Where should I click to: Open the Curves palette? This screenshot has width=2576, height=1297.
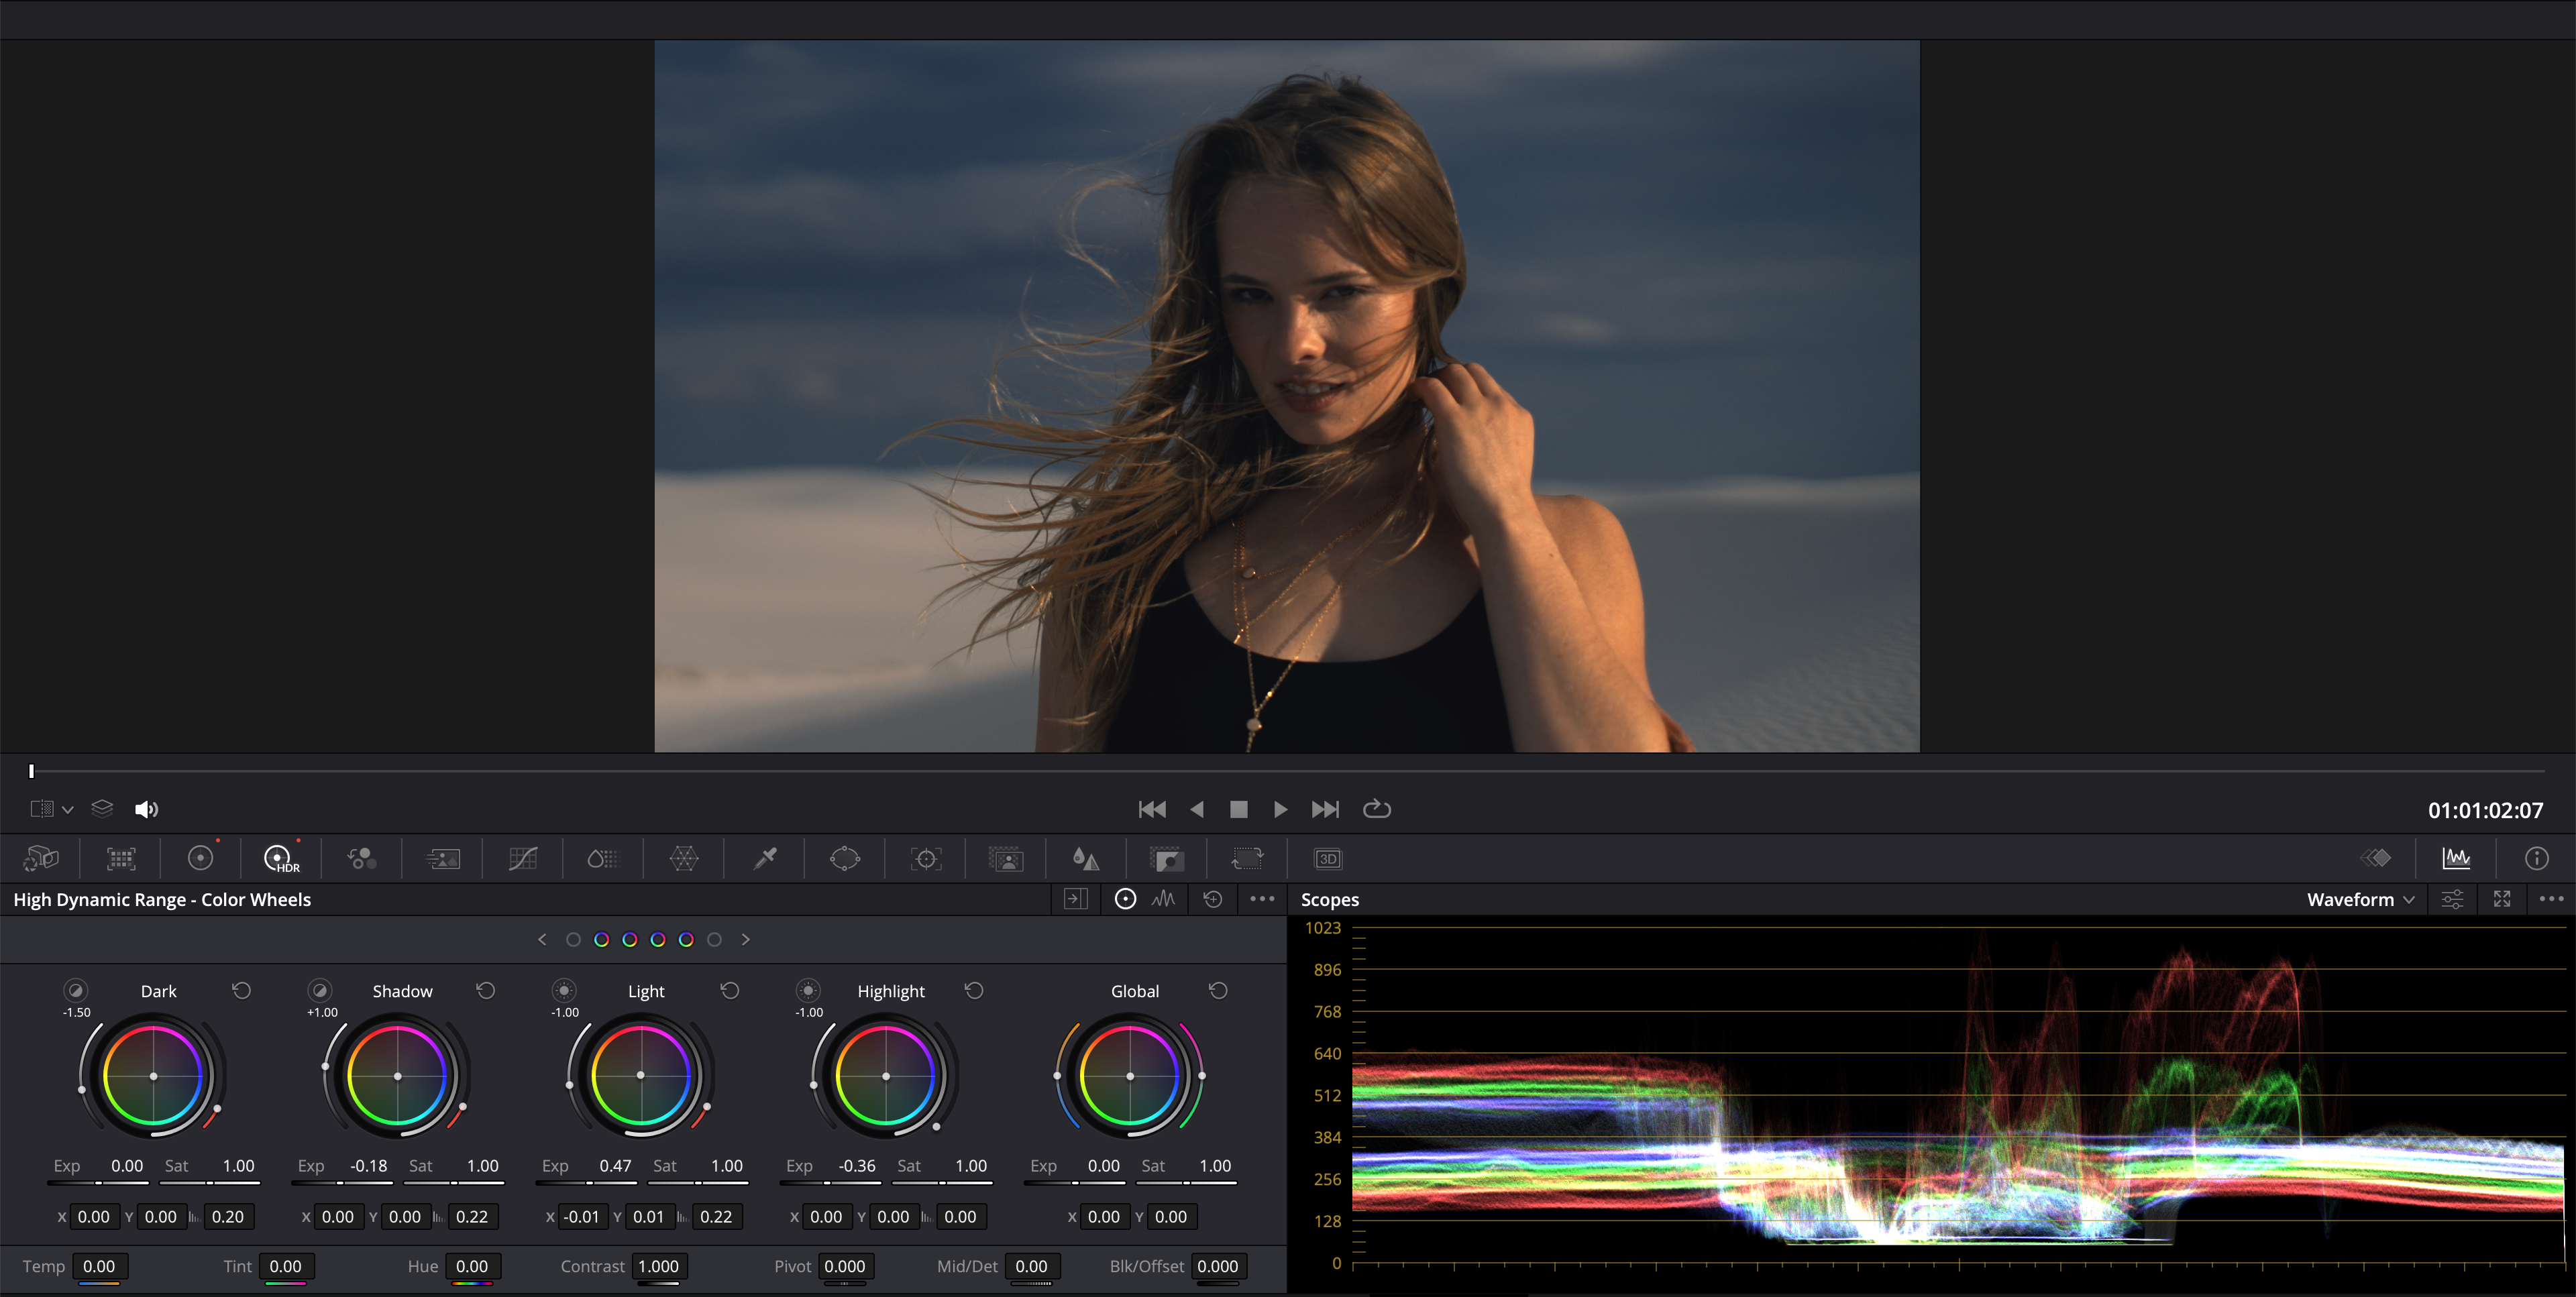pyautogui.click(x=523, y=858)
